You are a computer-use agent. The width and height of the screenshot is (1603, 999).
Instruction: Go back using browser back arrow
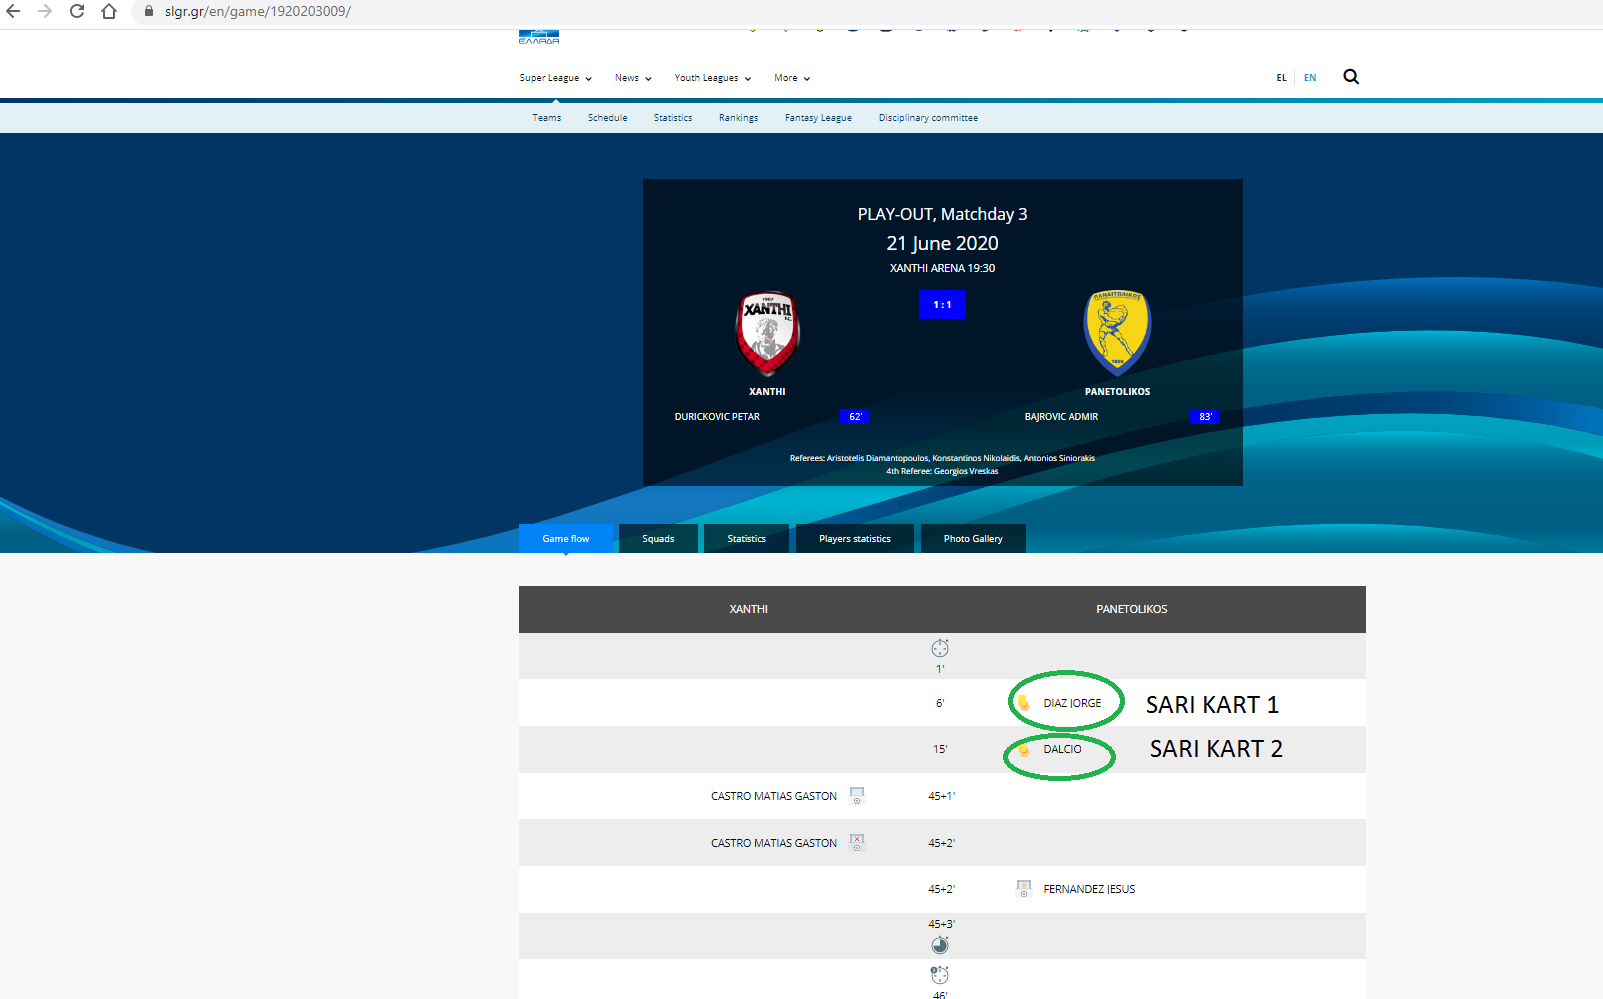pos(14,11)
